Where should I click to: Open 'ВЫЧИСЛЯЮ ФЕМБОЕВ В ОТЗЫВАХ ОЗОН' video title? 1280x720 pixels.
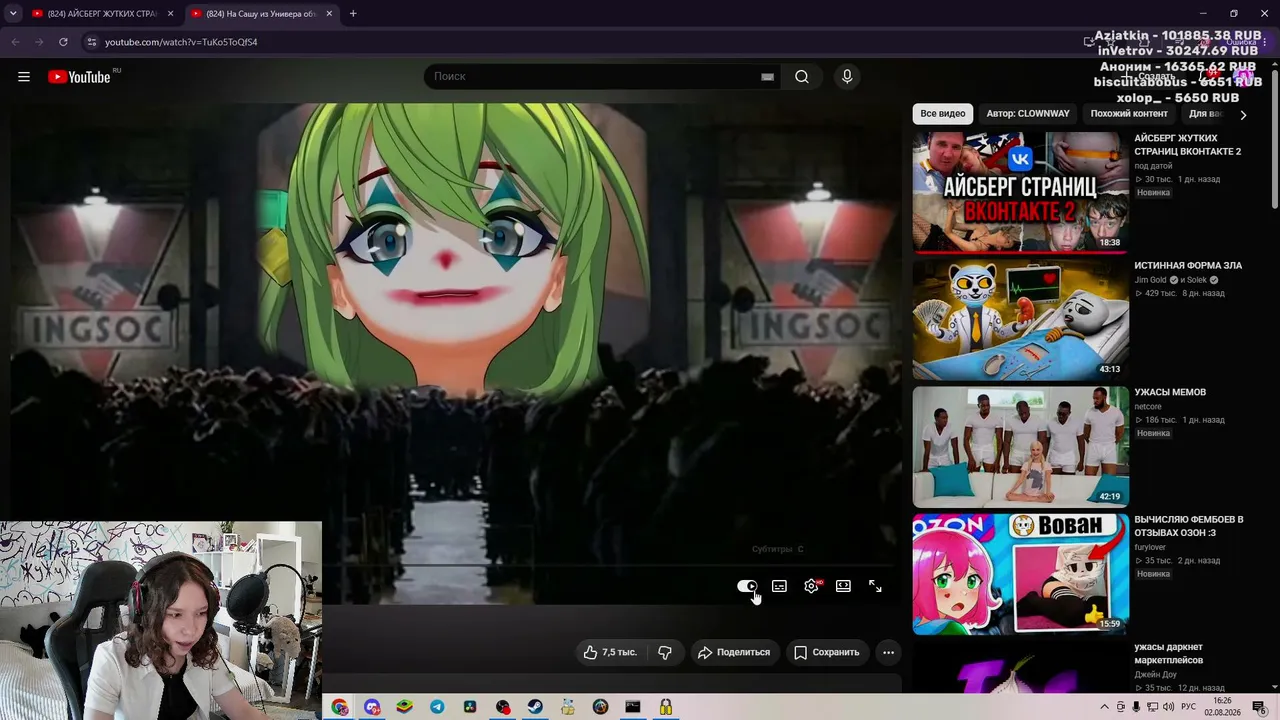point(1189,526)
